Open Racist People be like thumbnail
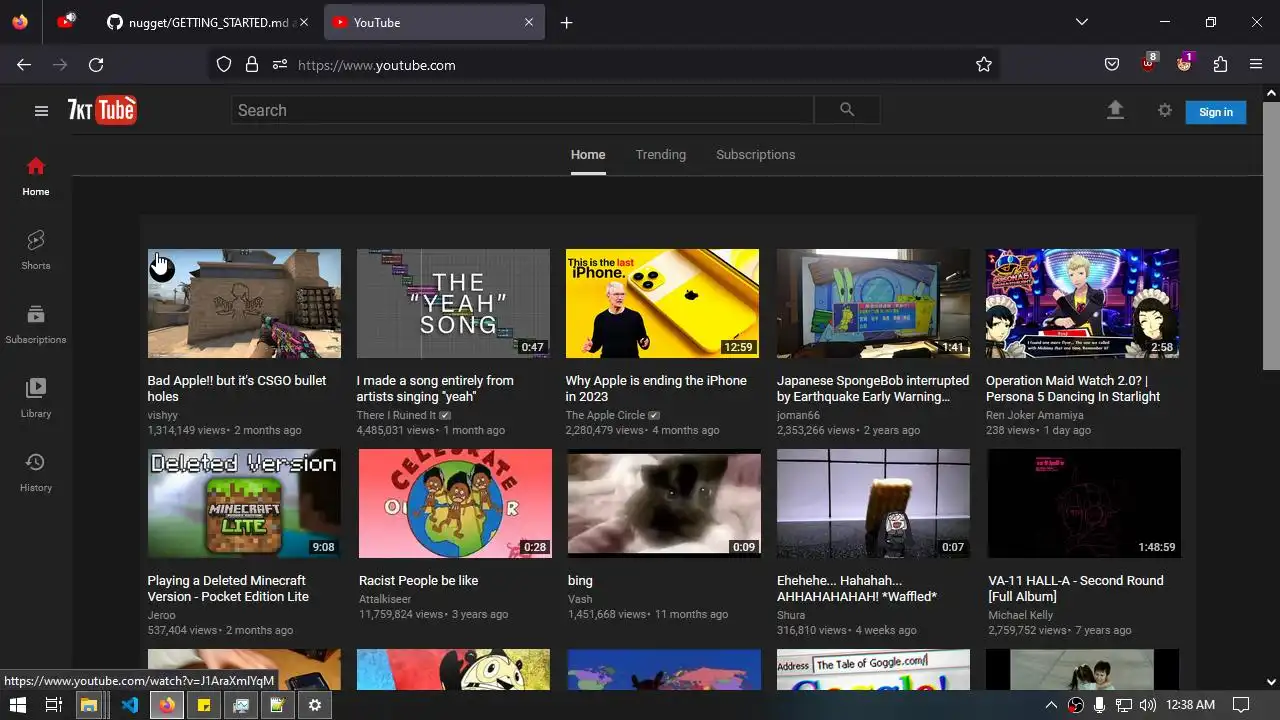The image size is (1280, 720). pos(455,503)
